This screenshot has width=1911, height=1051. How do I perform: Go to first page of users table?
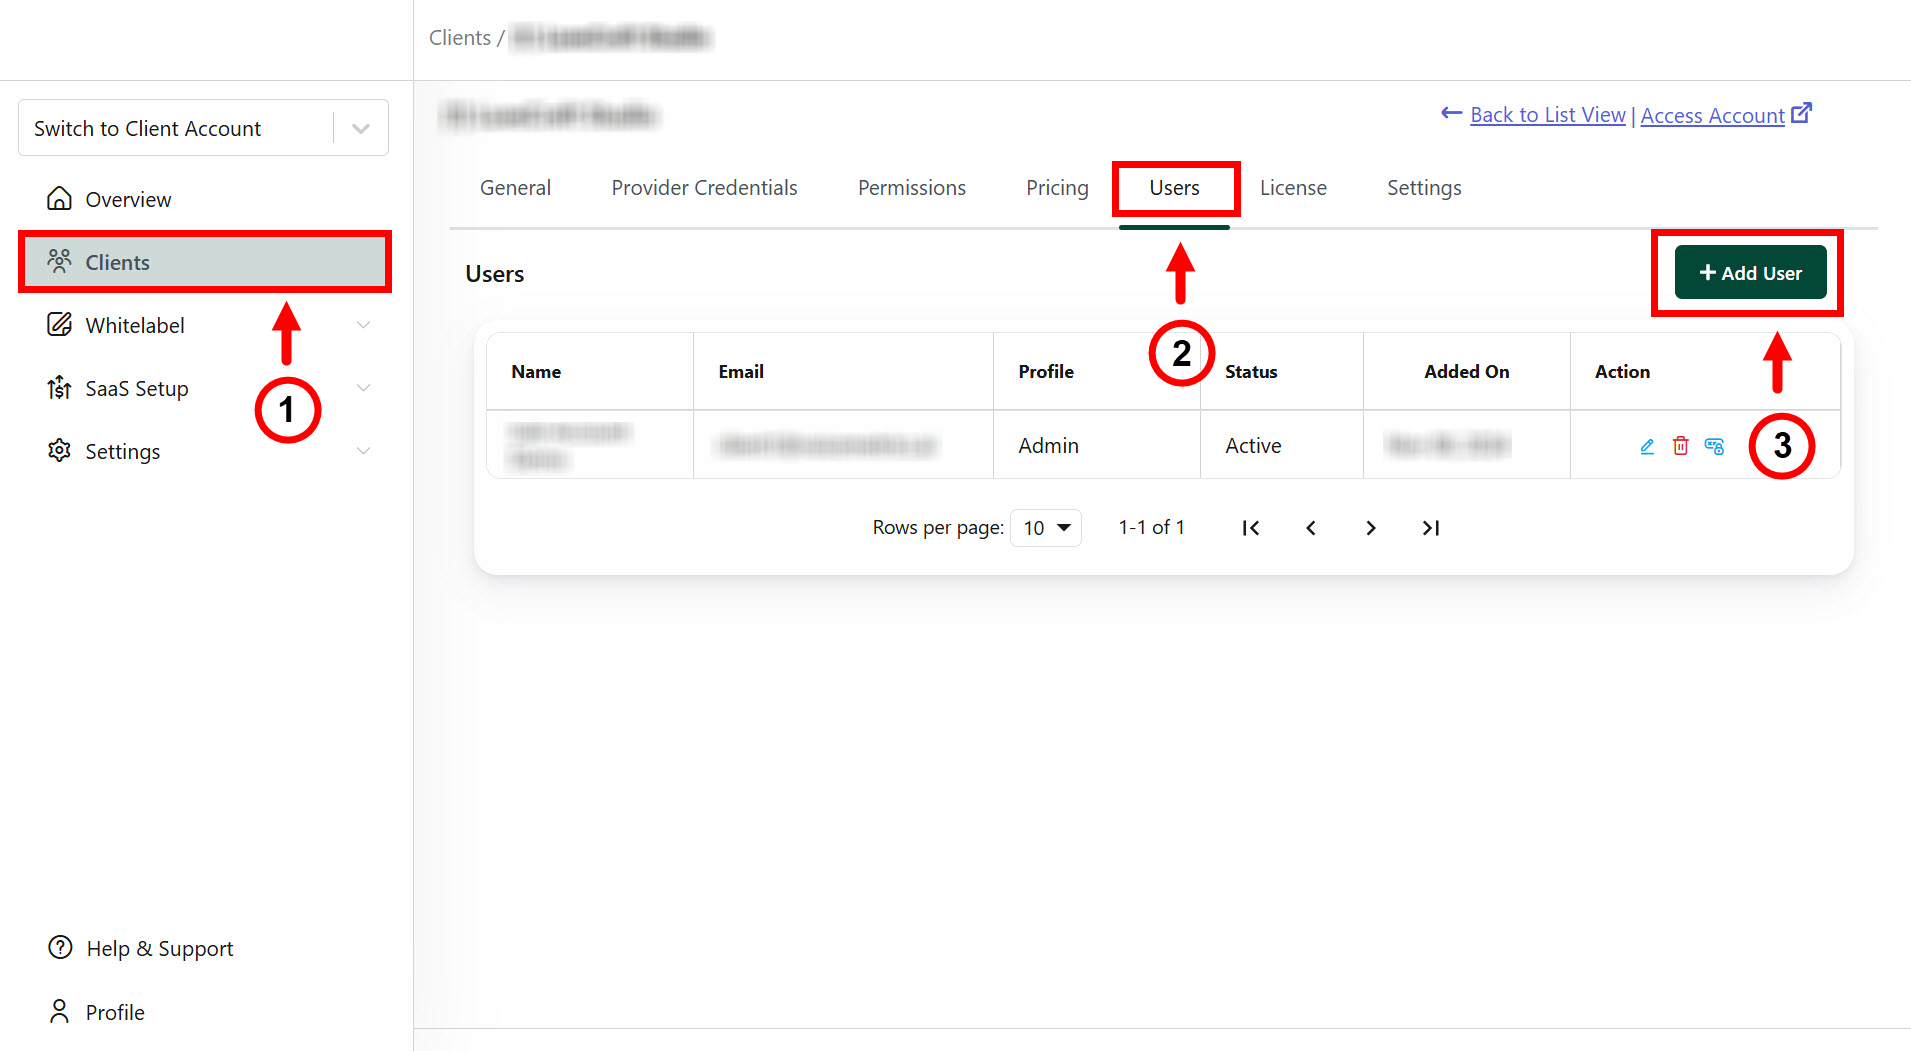click(x=1250, y=528)
